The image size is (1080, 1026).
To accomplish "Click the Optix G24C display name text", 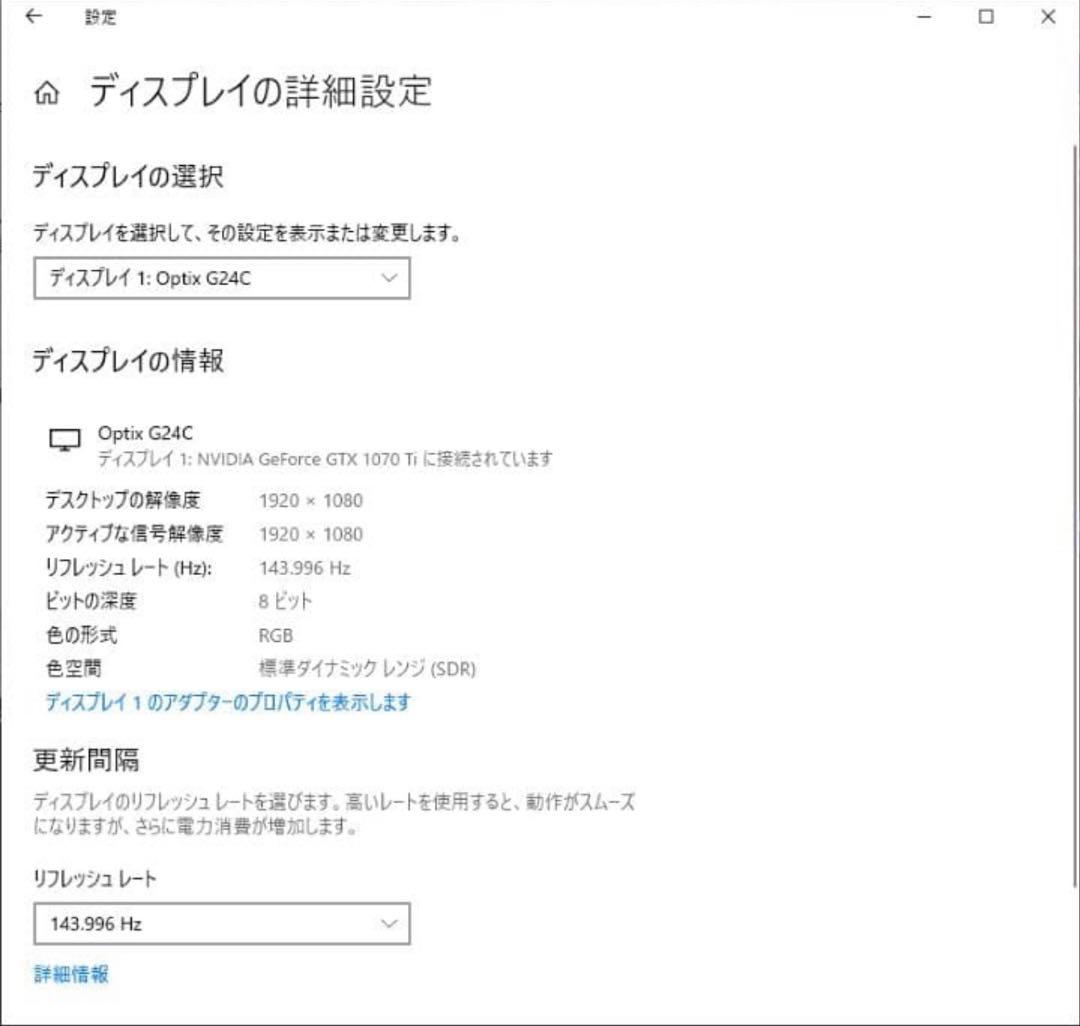I will 143,433.
